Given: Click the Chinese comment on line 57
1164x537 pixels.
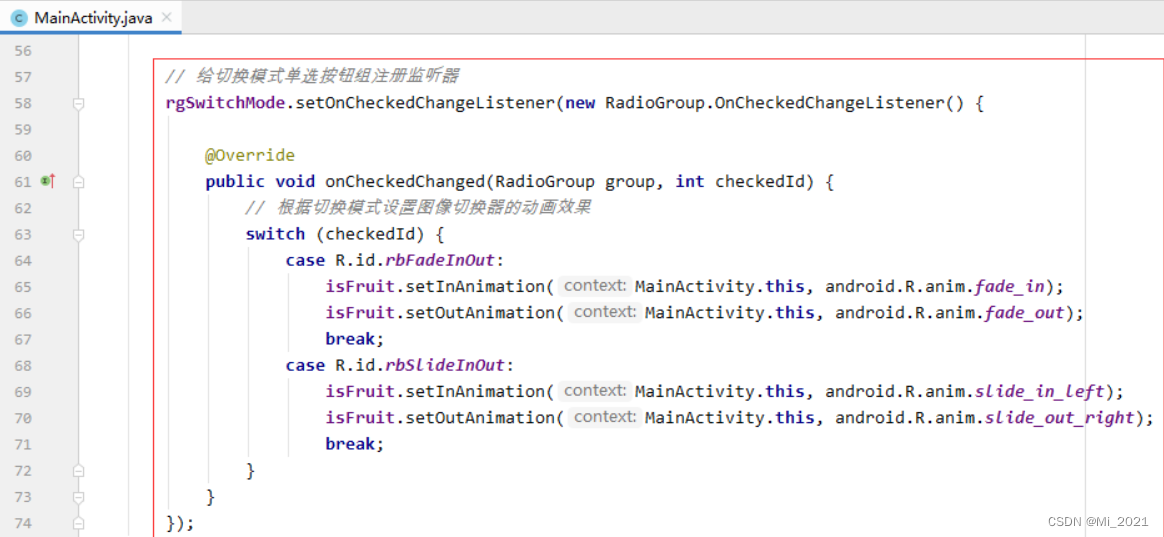Looking at the screenshot, I should coord(313,77).
